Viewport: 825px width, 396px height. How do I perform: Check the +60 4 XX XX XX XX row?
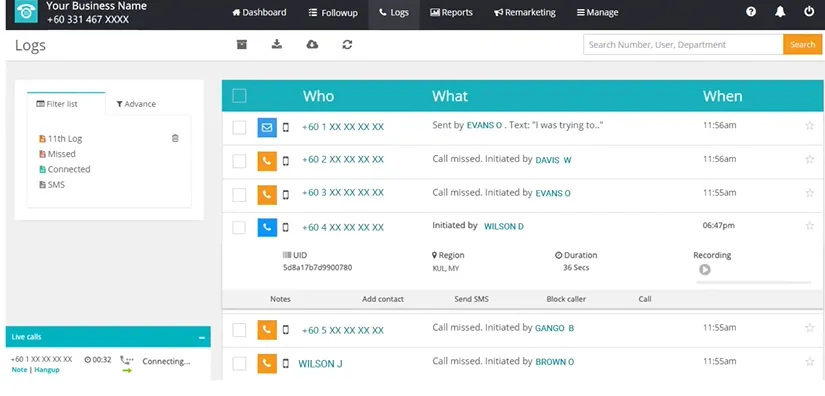(239, 227)
